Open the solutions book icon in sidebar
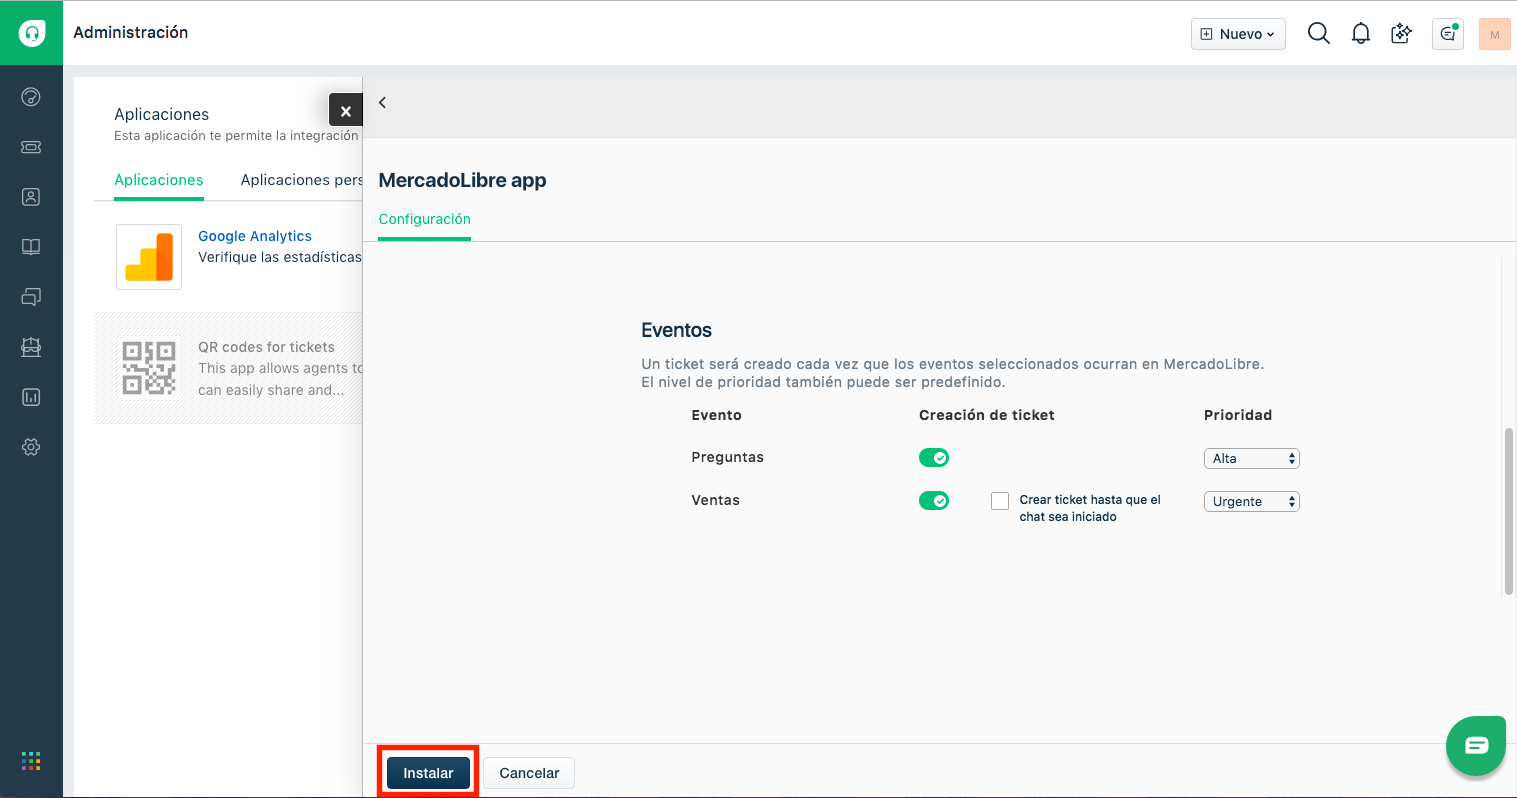 click(31, 247)
